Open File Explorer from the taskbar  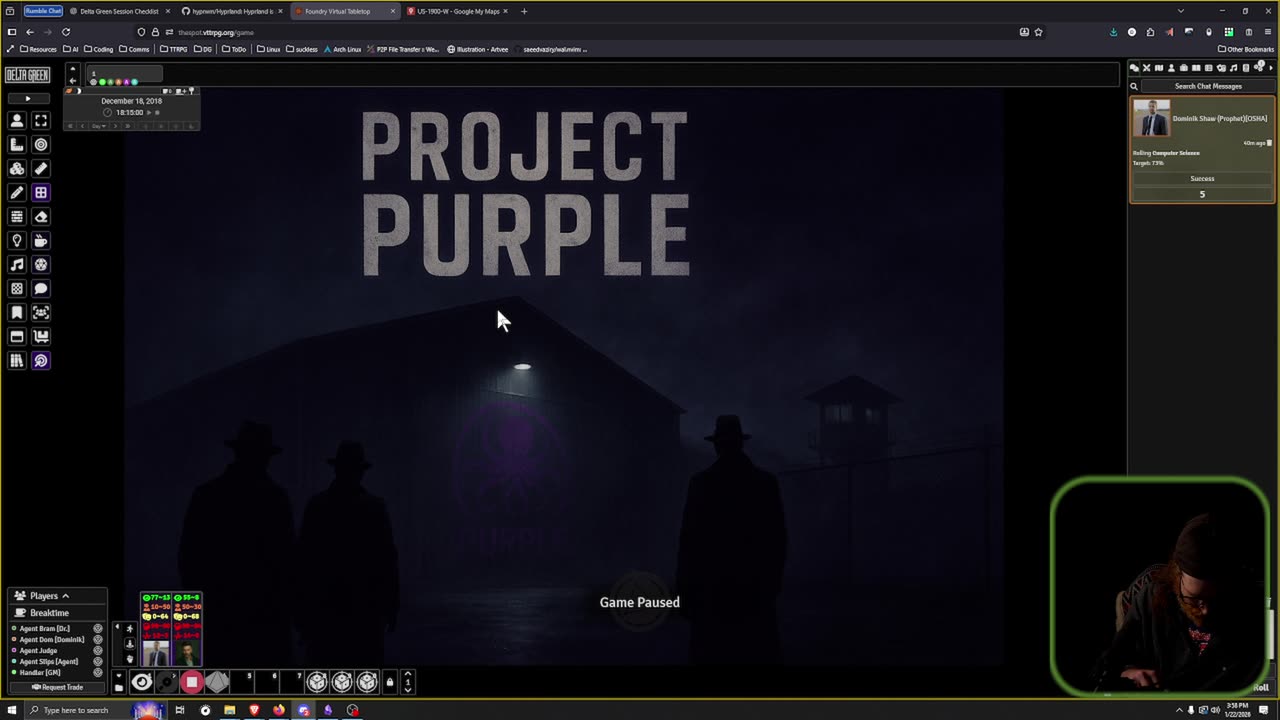[x=230, y=710]
